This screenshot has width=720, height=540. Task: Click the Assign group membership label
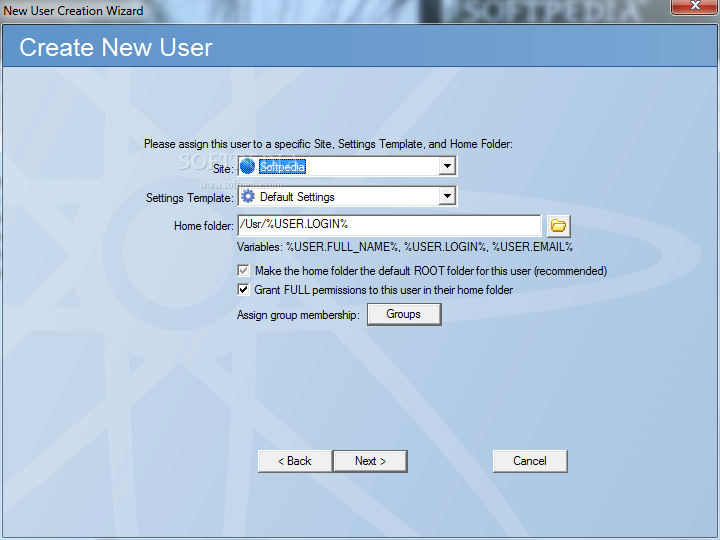pos(298,315)
